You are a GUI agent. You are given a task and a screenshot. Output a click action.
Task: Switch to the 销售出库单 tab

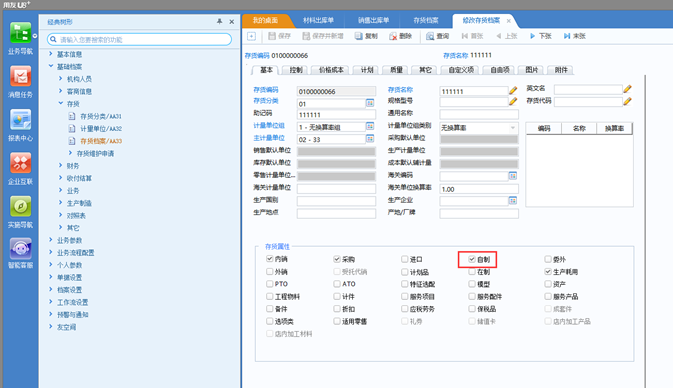coord(373,20)
